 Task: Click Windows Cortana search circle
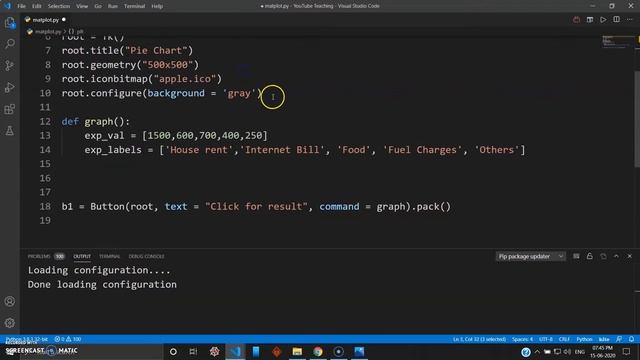pos(173,351)
